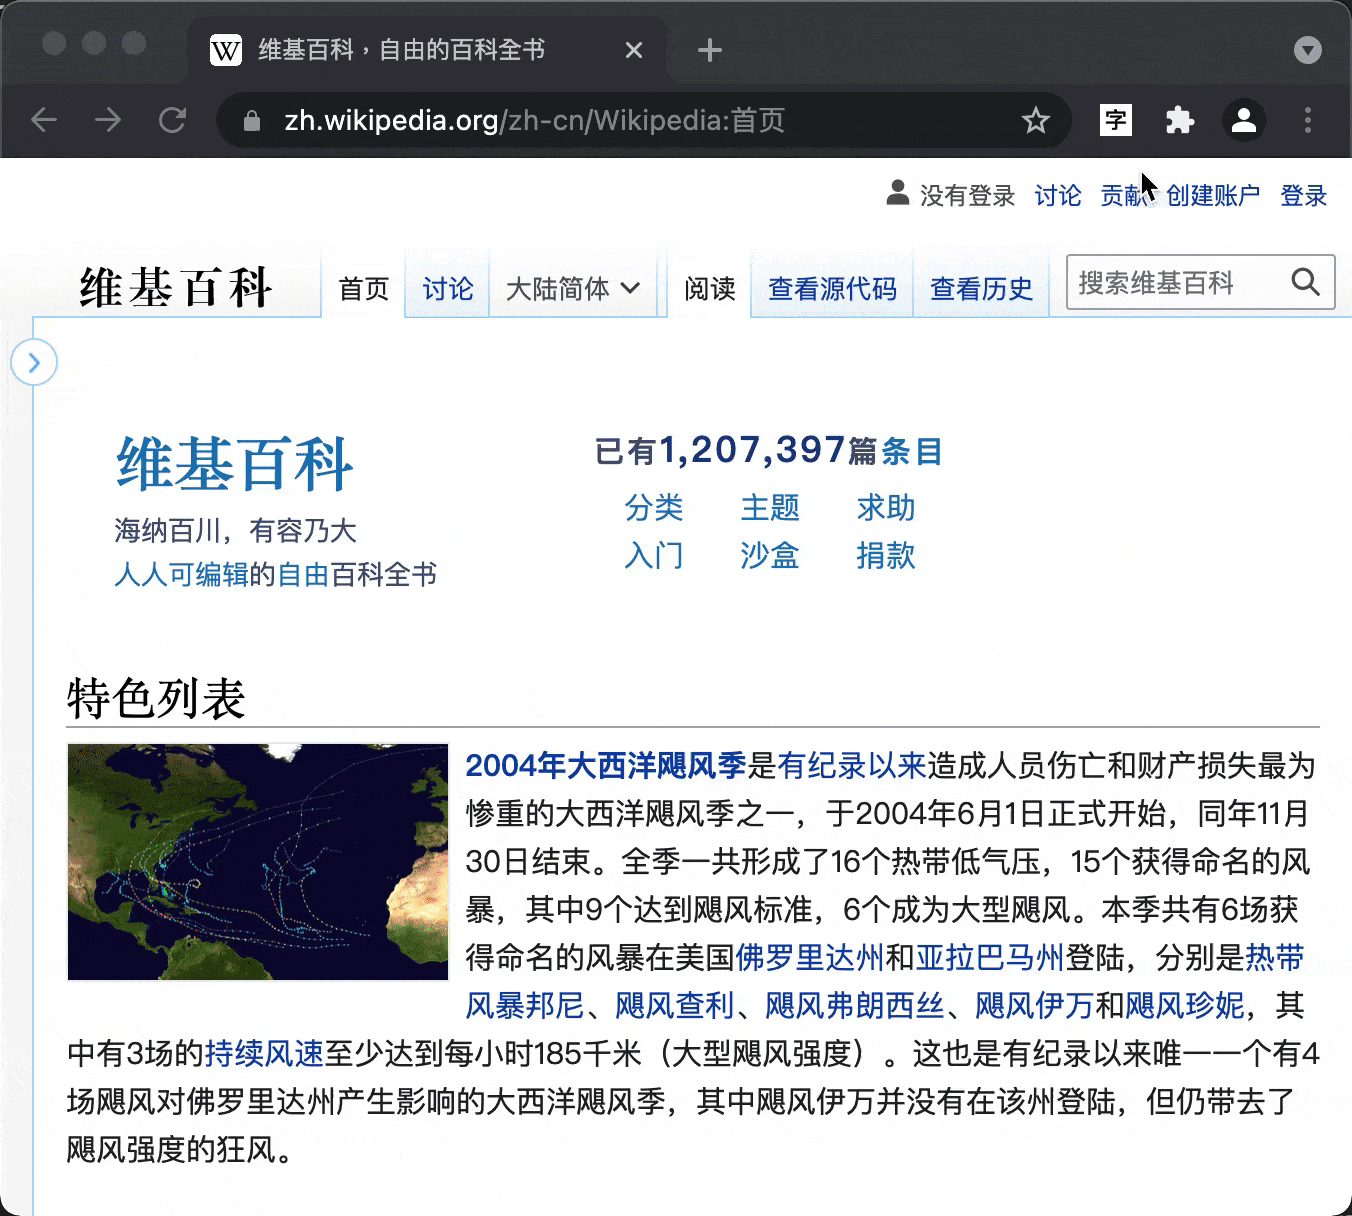1352x1216 pixels.
Task: Open the 分类 portal link
Action: tap(654, 508)
